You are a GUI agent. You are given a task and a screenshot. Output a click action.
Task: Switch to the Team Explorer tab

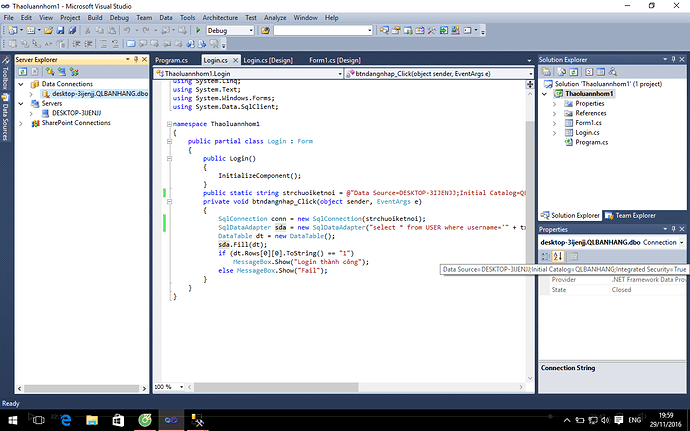coord(630,215)
